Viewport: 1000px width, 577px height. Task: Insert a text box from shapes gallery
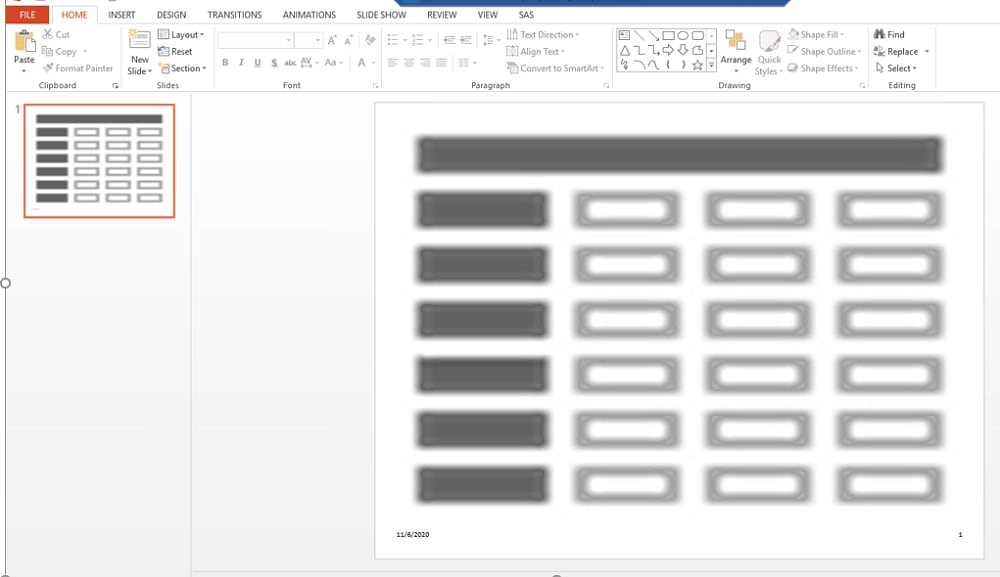625,35
